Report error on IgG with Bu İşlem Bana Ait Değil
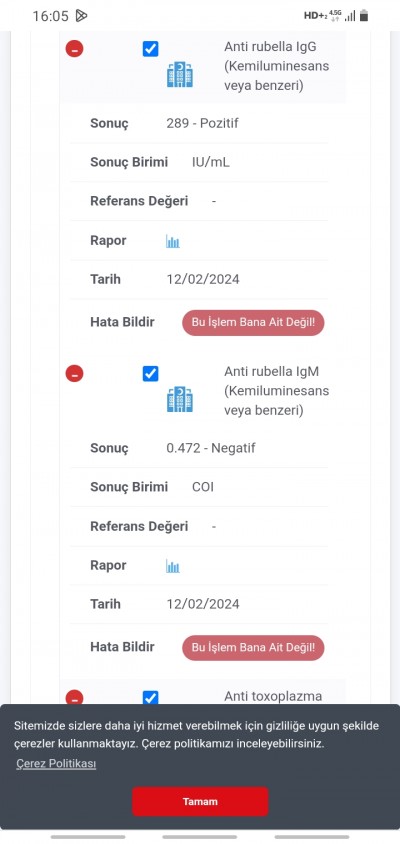 253,322
